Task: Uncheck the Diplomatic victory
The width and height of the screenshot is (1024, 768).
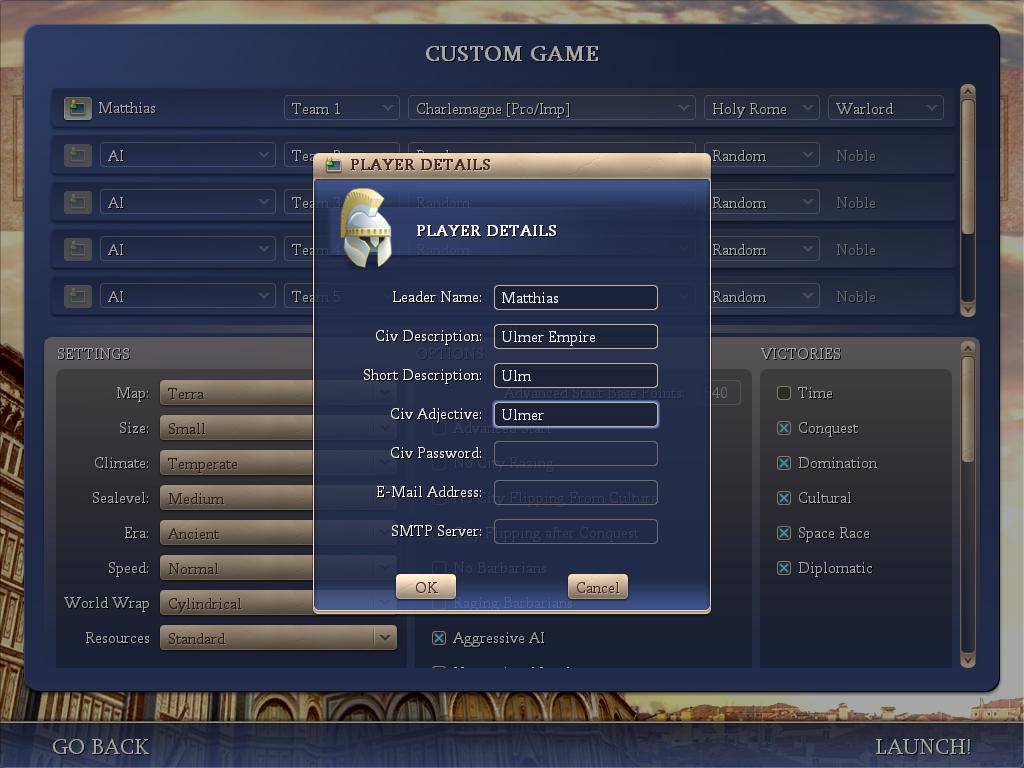Action: (784, 568)
